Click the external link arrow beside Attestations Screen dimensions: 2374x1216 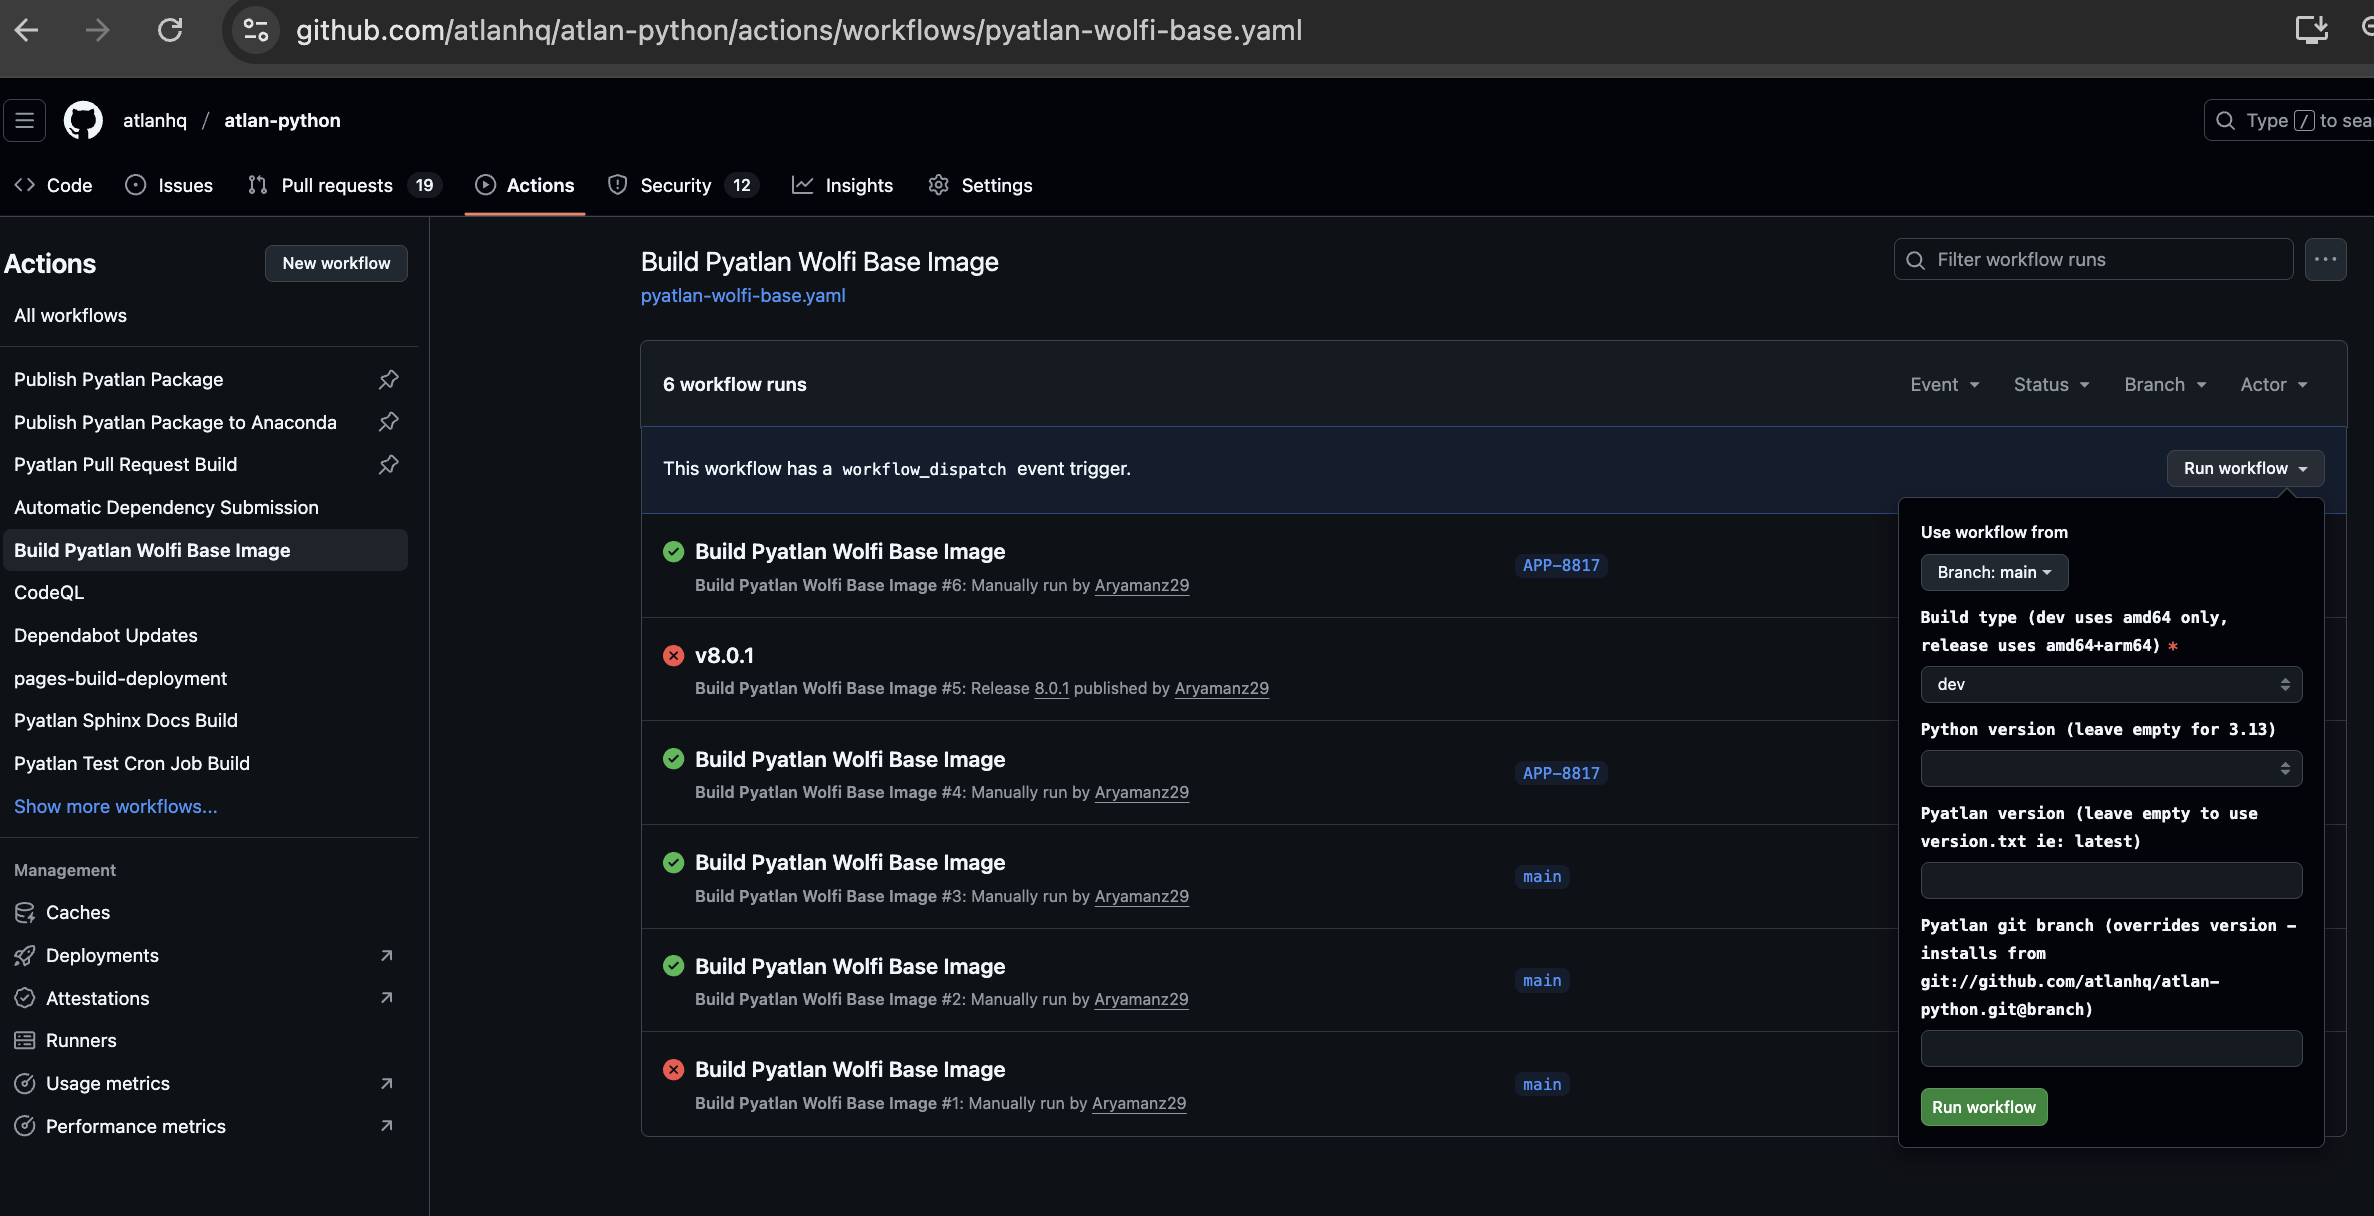pos(387,998)
